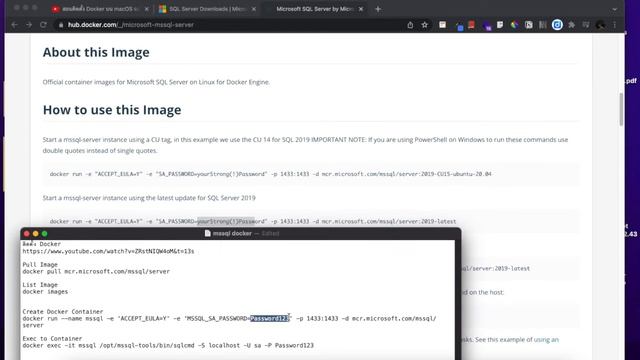Close the SQL Server Downloads tab

254,9
